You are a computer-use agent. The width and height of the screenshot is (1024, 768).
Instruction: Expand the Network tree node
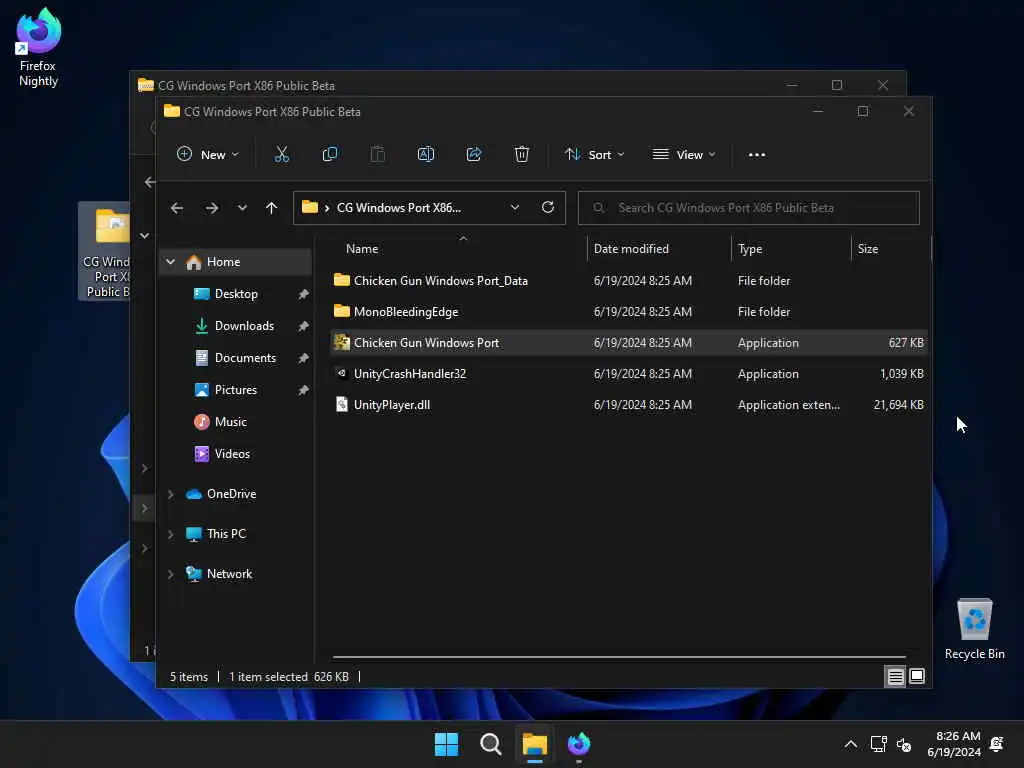point(170,574)
